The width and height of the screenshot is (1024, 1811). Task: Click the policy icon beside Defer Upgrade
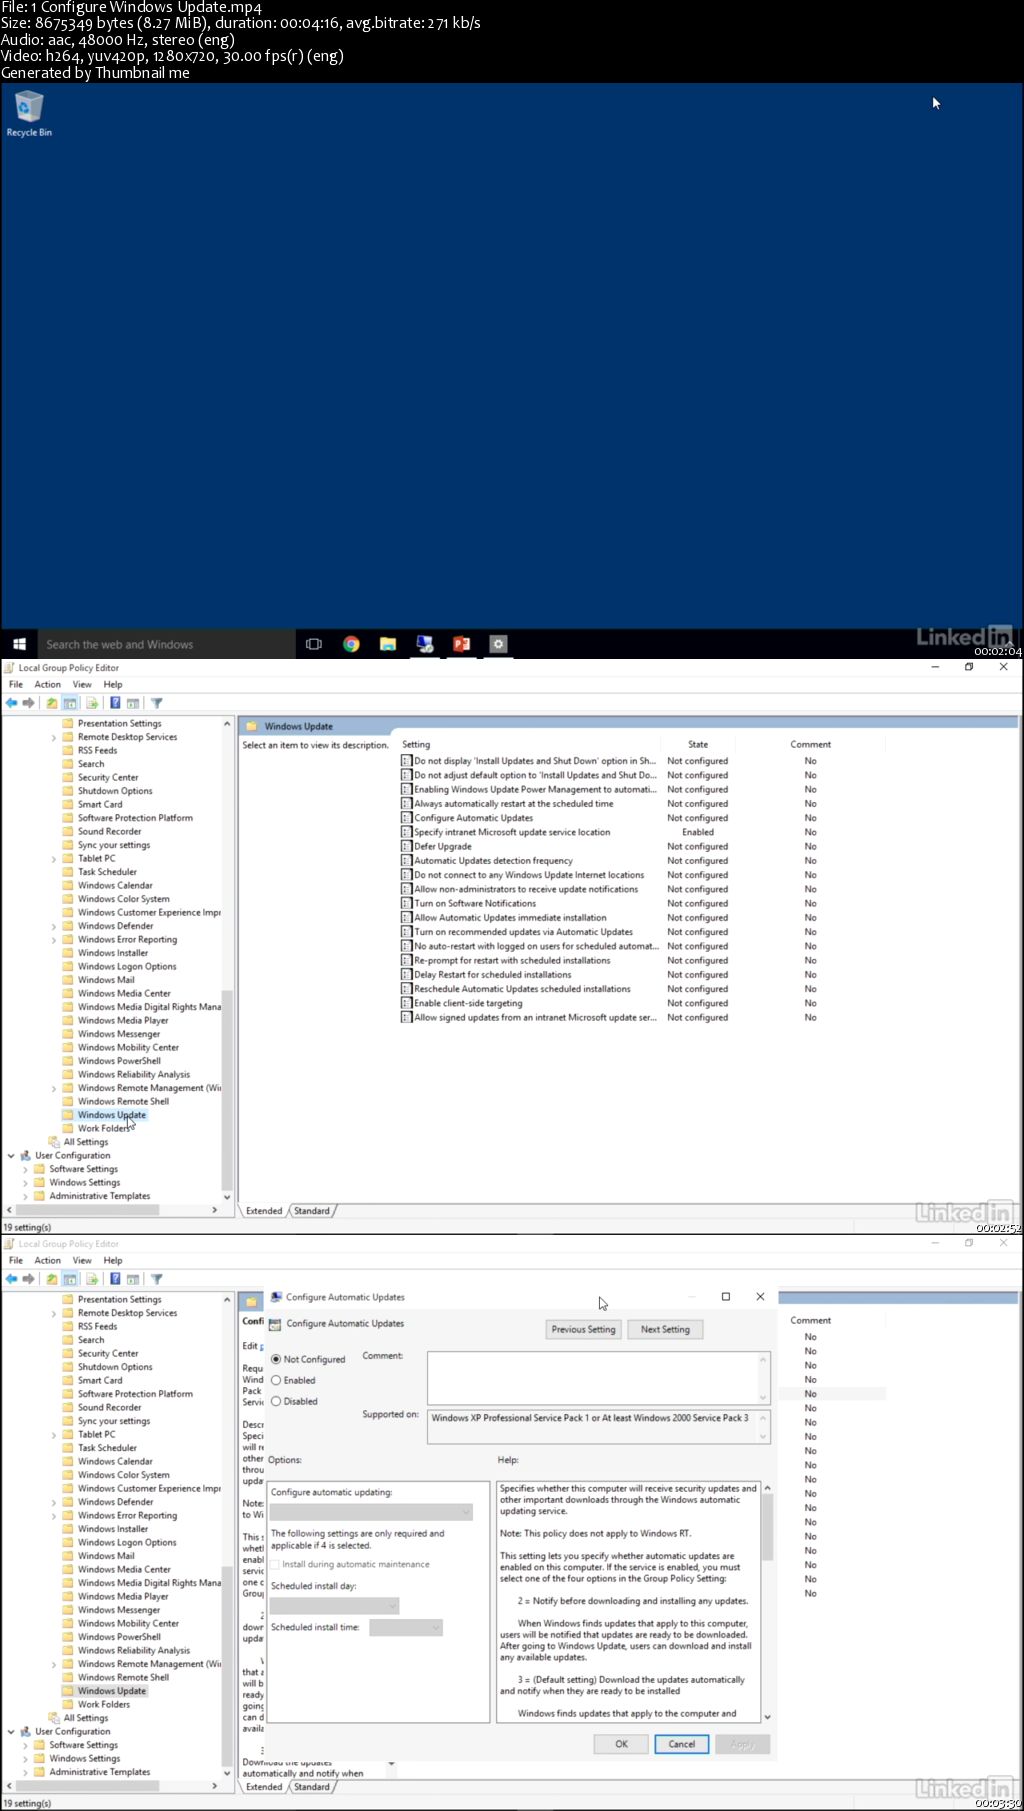[406, 846]
